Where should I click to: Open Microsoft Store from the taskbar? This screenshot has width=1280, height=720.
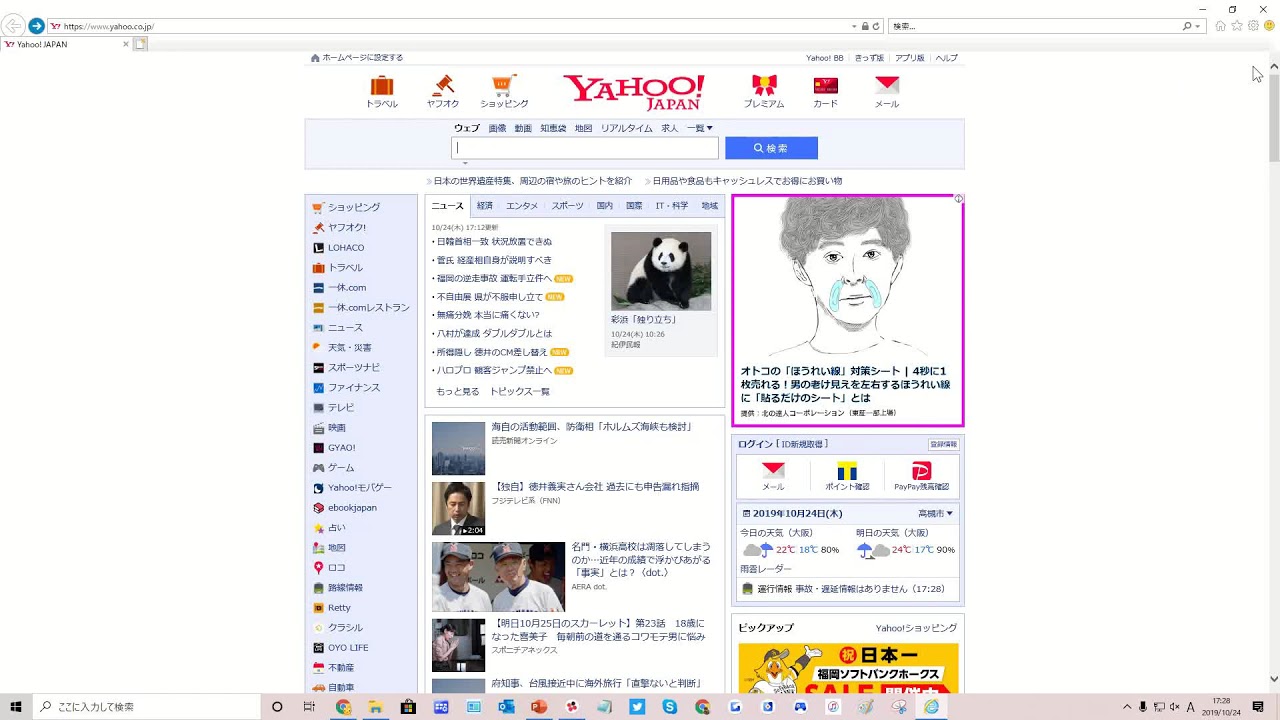click(408, 707)
